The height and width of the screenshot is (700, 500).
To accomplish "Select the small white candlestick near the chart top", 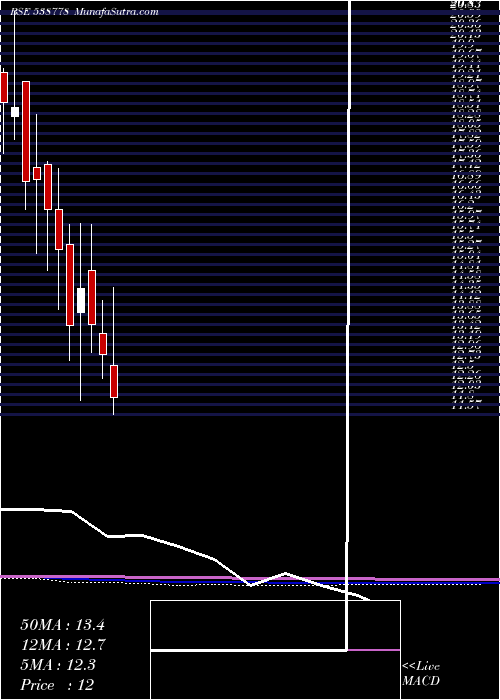I will [15, 112].
